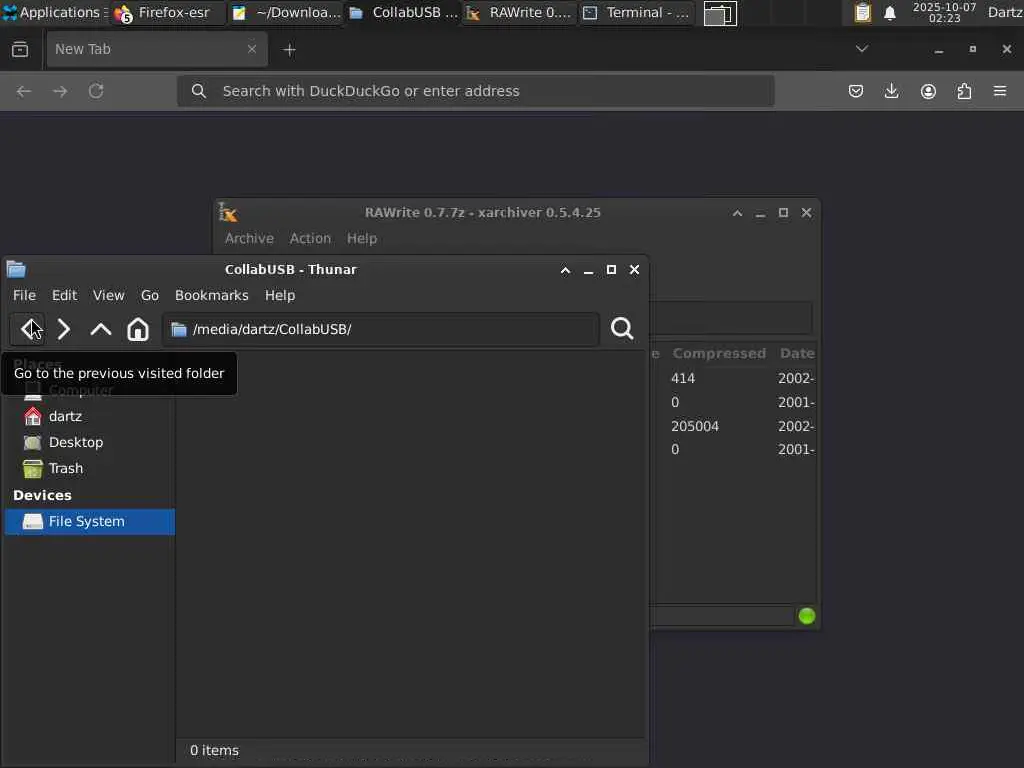The width and height of the screenshot is (1024, 768).
Task: Open a new Firefox tab with plus
Action: pos(289,50)
